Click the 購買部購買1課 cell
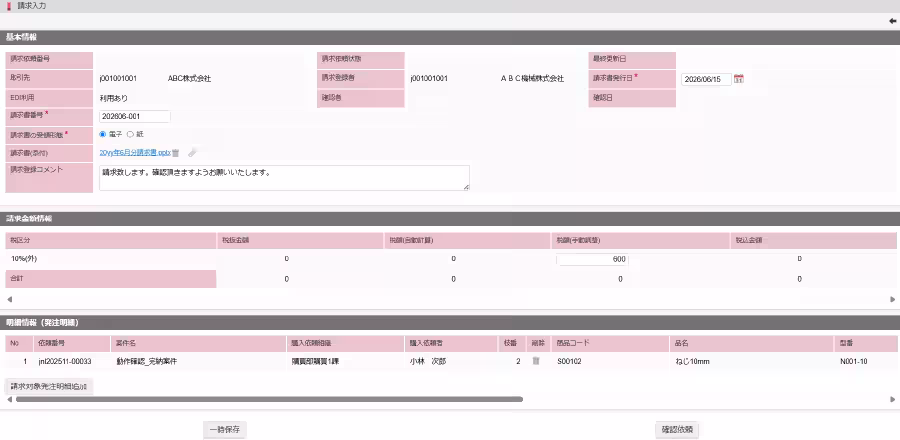900x440 pixels. click(316, 361)
